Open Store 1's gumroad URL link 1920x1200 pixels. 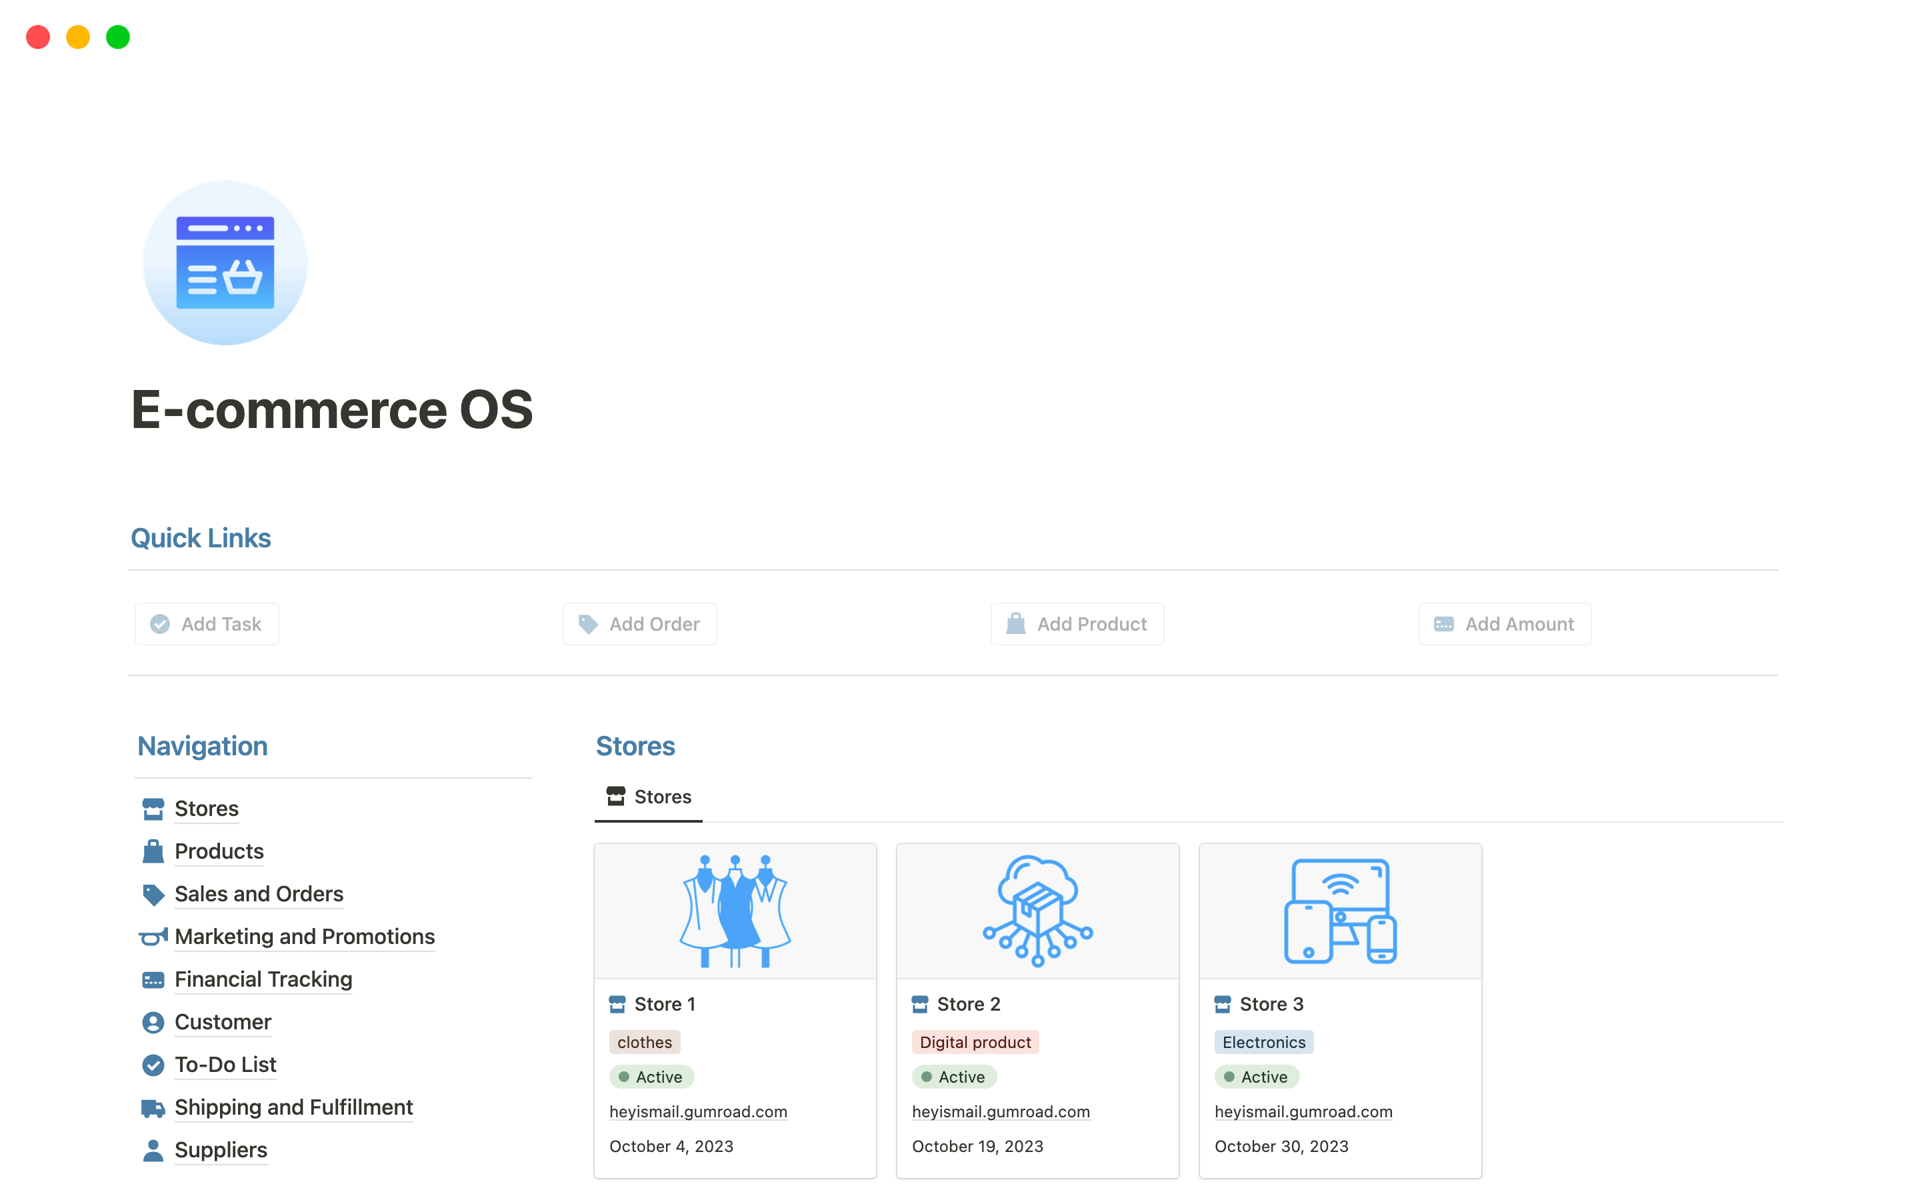(698, 1112)
